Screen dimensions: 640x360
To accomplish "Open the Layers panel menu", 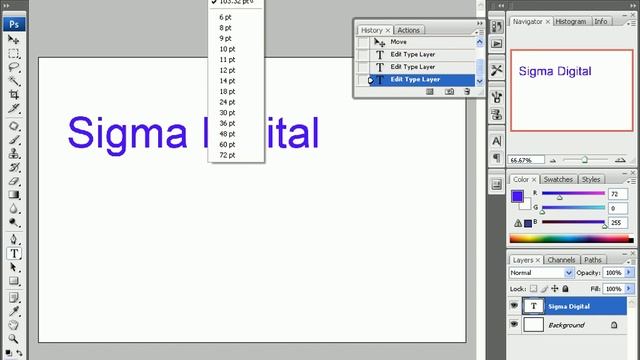I will coord(631,261).
